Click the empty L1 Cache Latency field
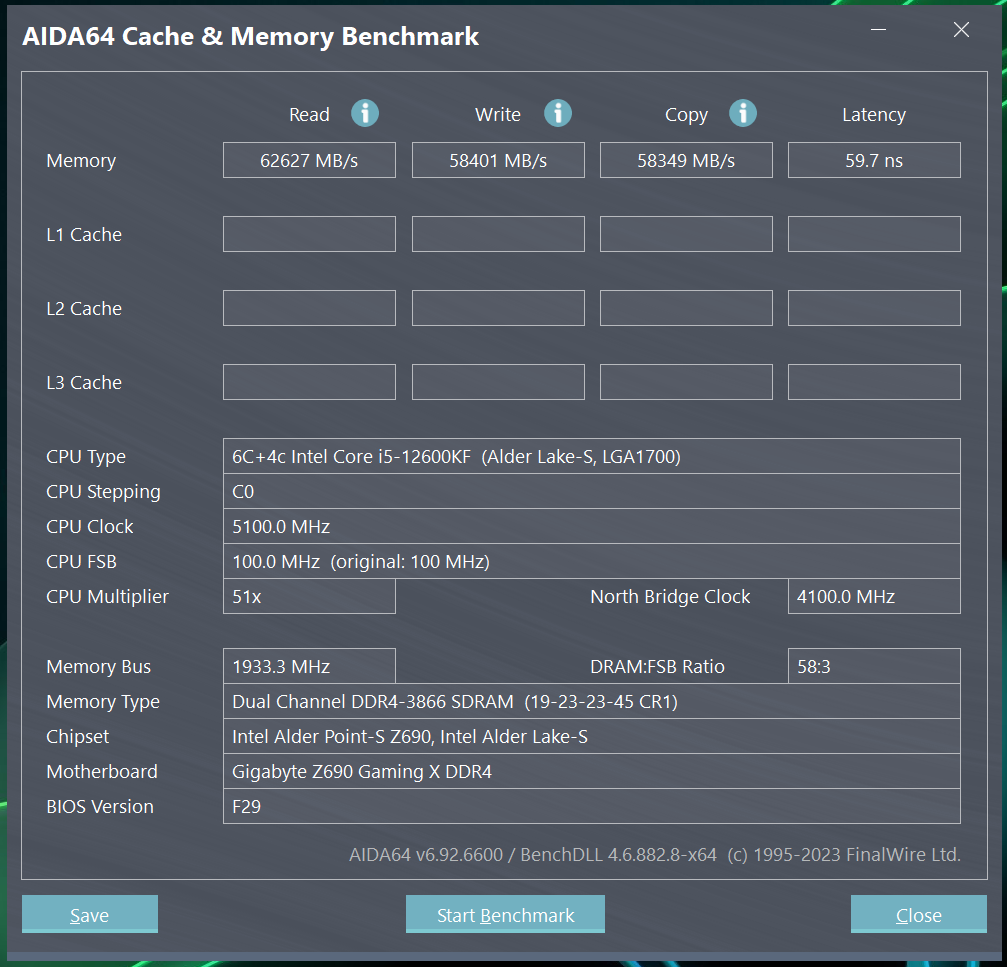Screen dimensions: 1007x967 coord(874,234)
